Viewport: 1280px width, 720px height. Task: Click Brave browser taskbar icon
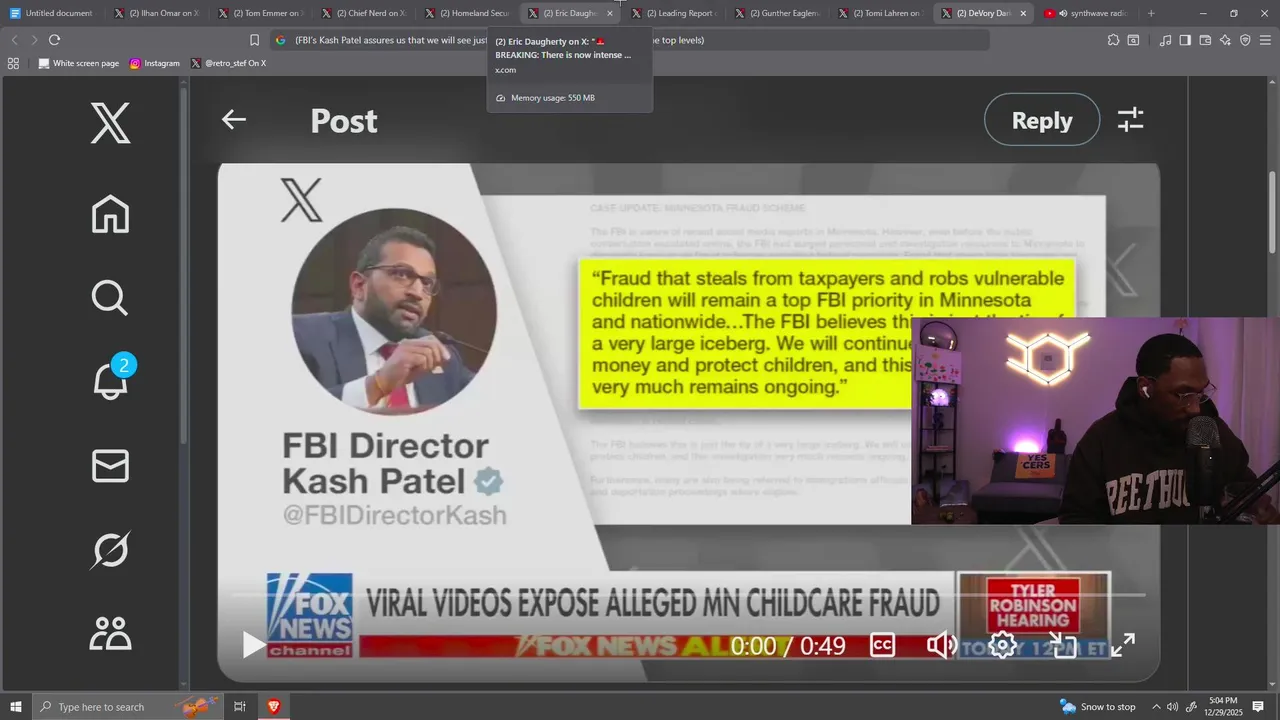[x=273, y=707]
